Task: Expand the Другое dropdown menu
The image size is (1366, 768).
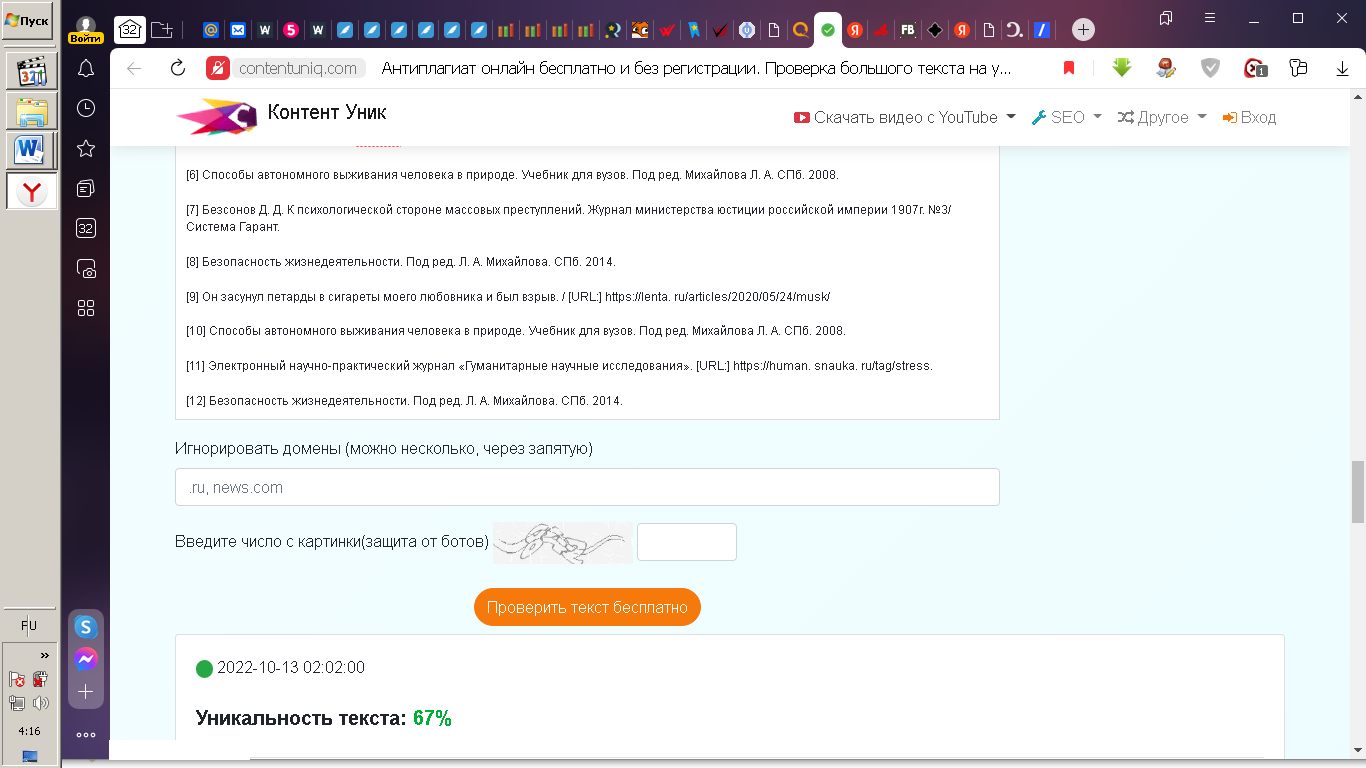Action: [x=1162, y=117]
